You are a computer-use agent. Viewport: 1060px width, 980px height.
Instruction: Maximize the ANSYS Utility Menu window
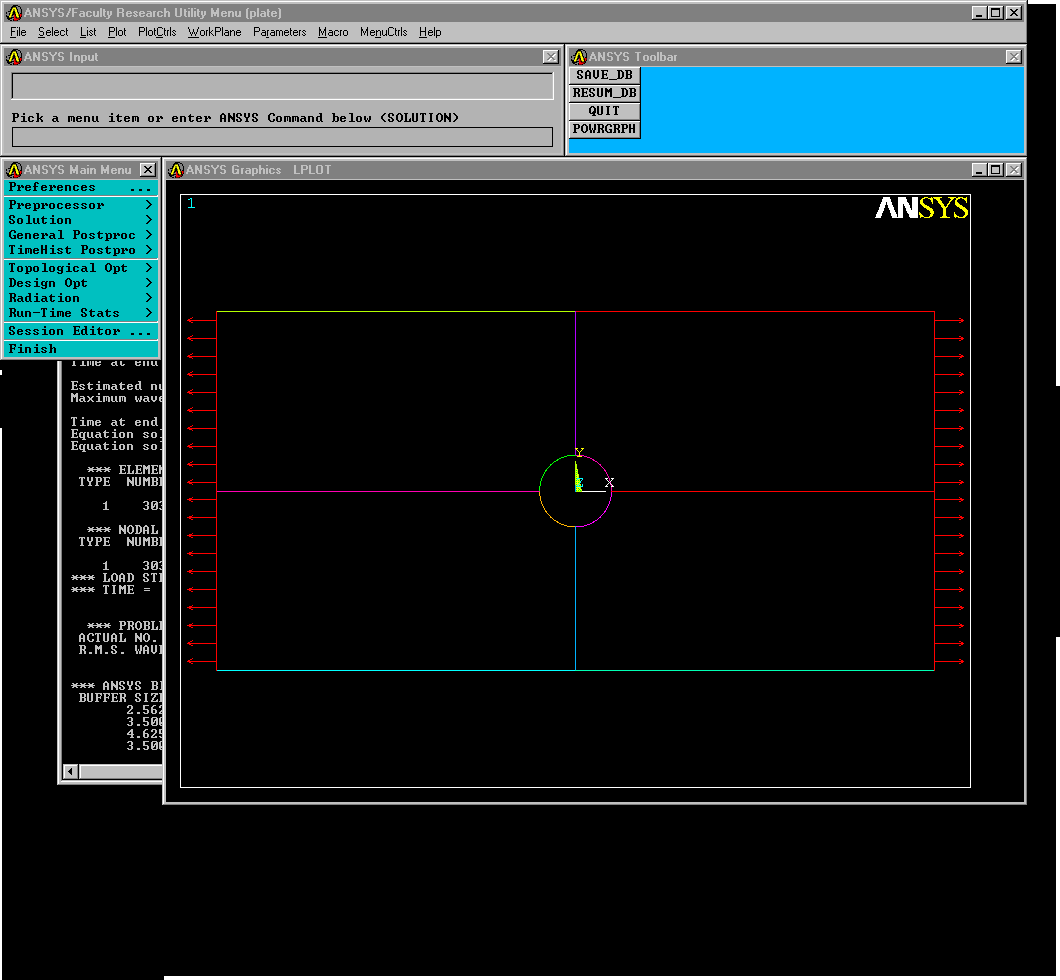(x=996, y=13)
